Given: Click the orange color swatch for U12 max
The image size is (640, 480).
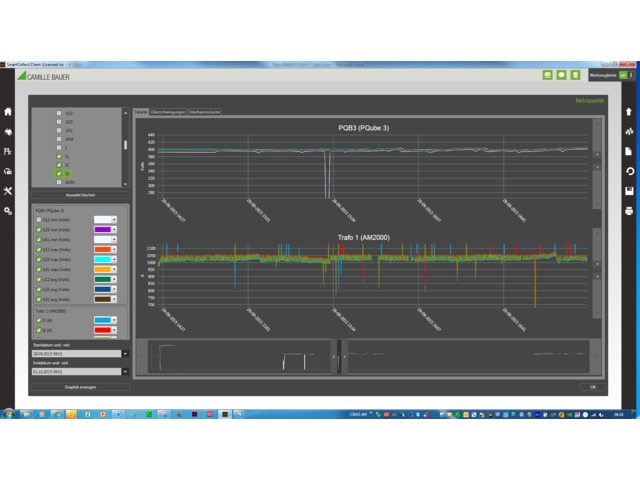Looking at the screenshot, I should coord(102,250).
